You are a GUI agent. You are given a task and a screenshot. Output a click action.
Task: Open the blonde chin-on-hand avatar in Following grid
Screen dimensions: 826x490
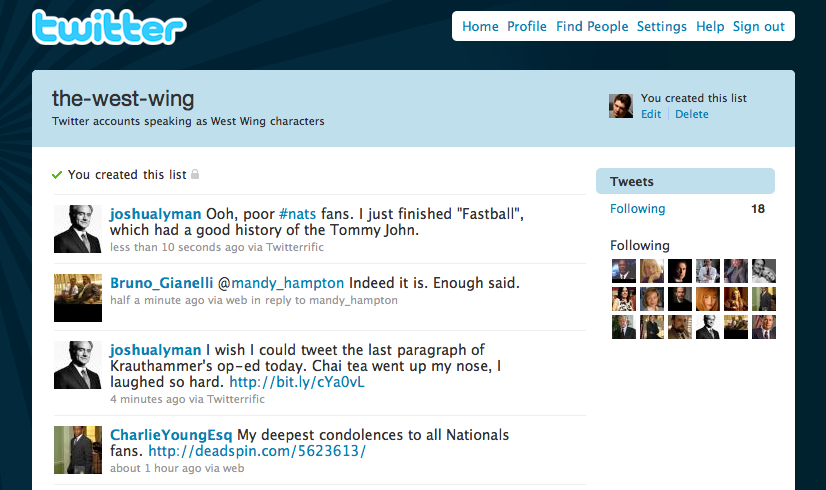pyautogui.click(x=652, y=271)
